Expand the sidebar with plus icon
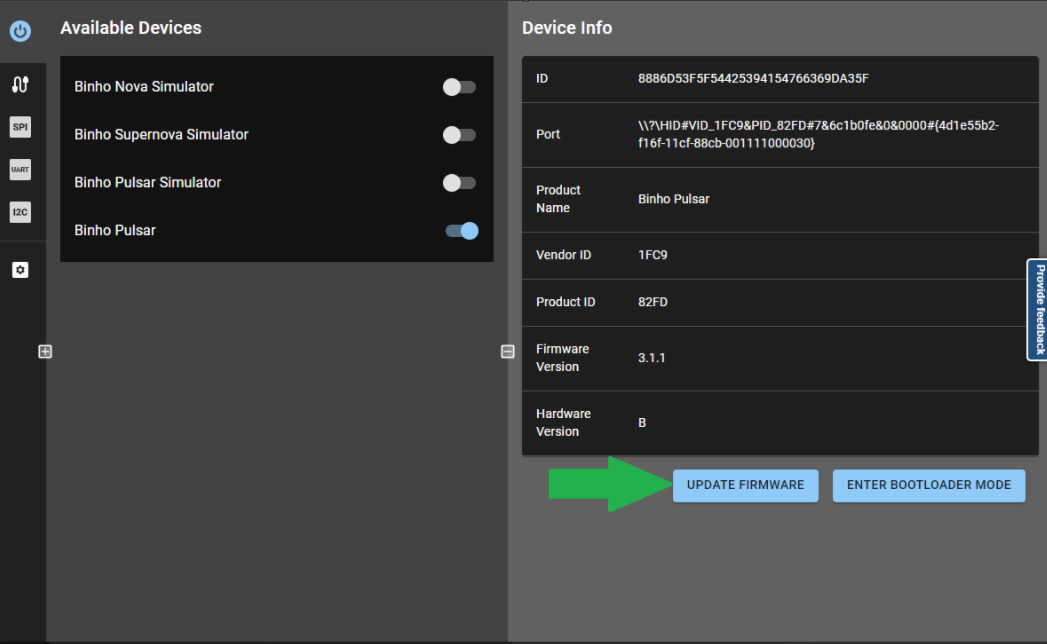 [x=45, y=351]
